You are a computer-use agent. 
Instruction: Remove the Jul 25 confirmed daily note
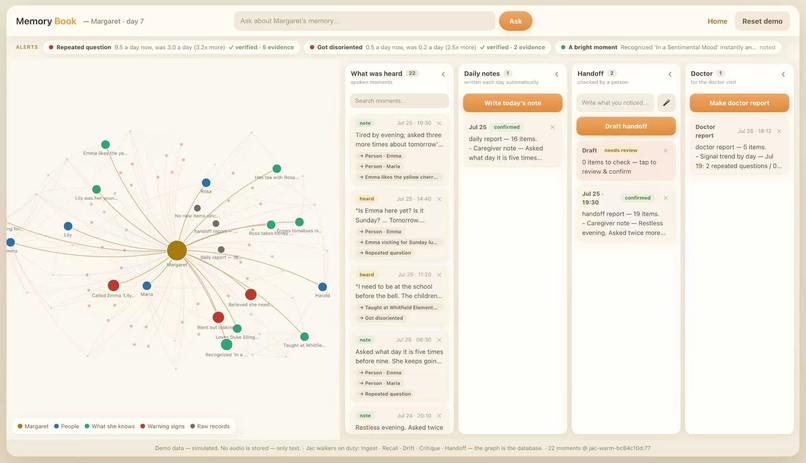click(553, 127)
